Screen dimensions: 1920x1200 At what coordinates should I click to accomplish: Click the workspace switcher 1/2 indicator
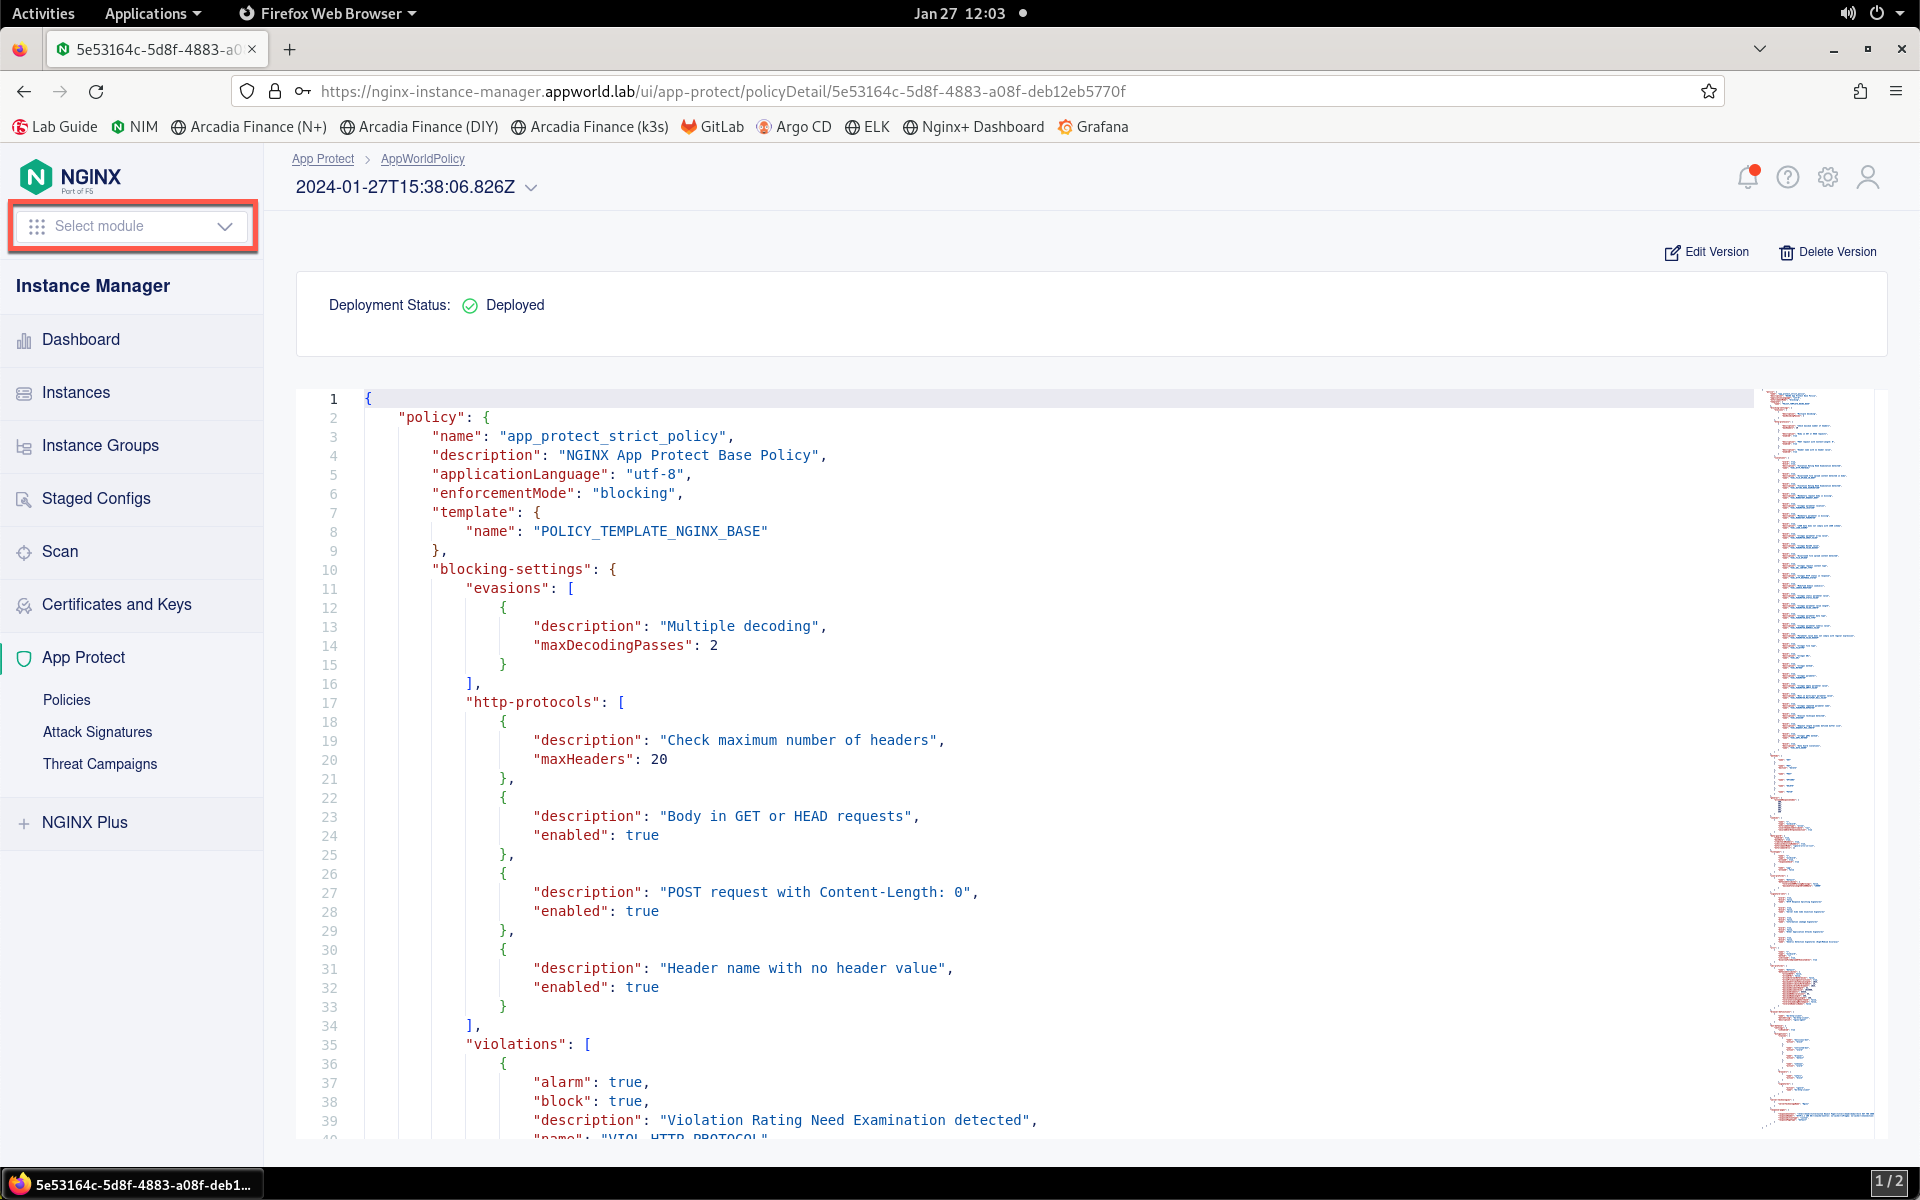point(1889,1182)
